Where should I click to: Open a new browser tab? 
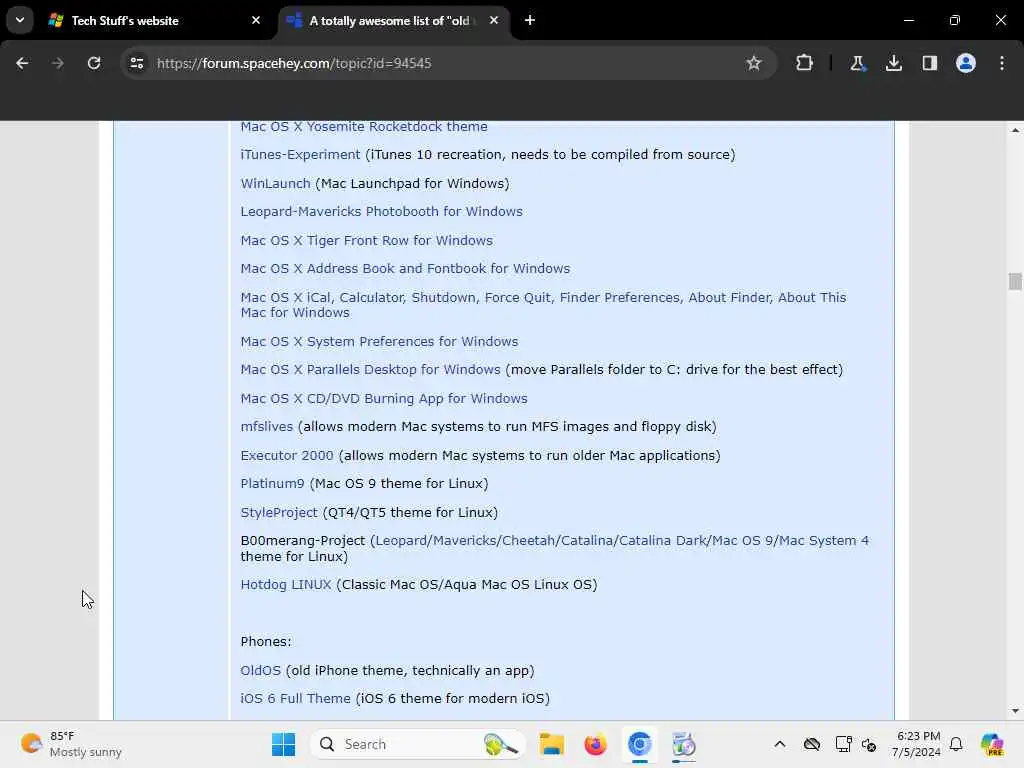(x=530, y=20)
